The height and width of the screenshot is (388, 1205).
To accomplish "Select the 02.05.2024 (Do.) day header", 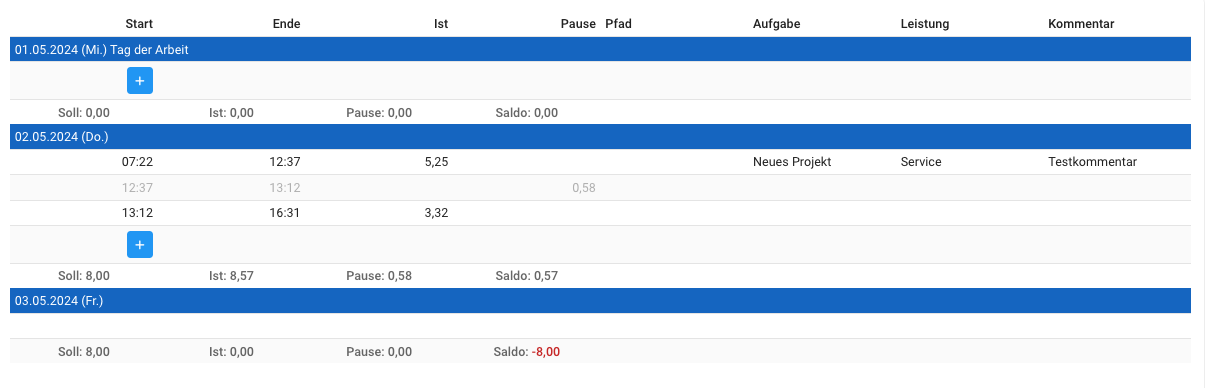I will [x=600, y=136].
